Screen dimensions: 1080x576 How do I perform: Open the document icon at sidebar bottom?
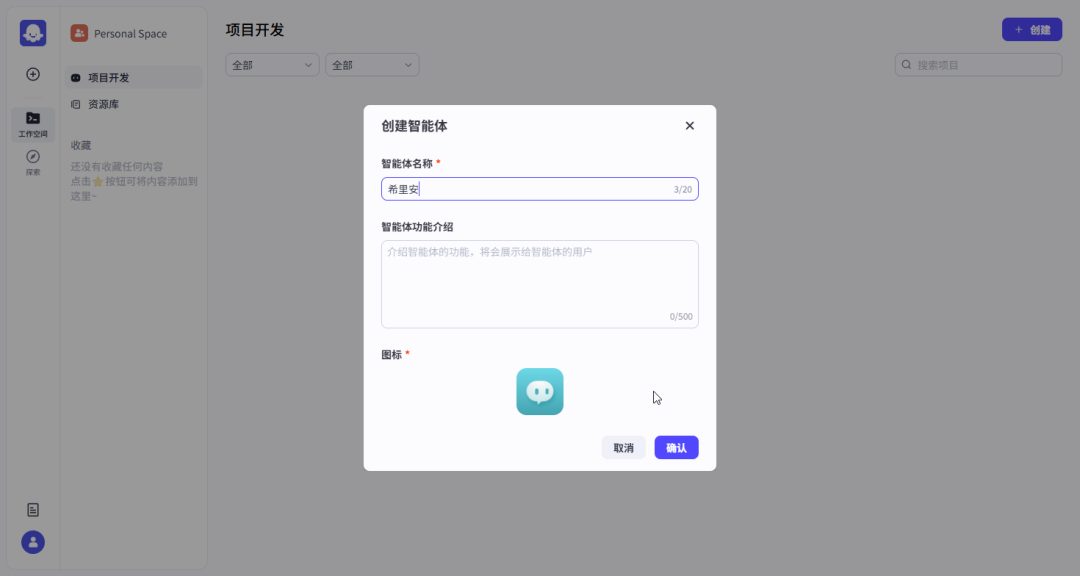(33, 510)
